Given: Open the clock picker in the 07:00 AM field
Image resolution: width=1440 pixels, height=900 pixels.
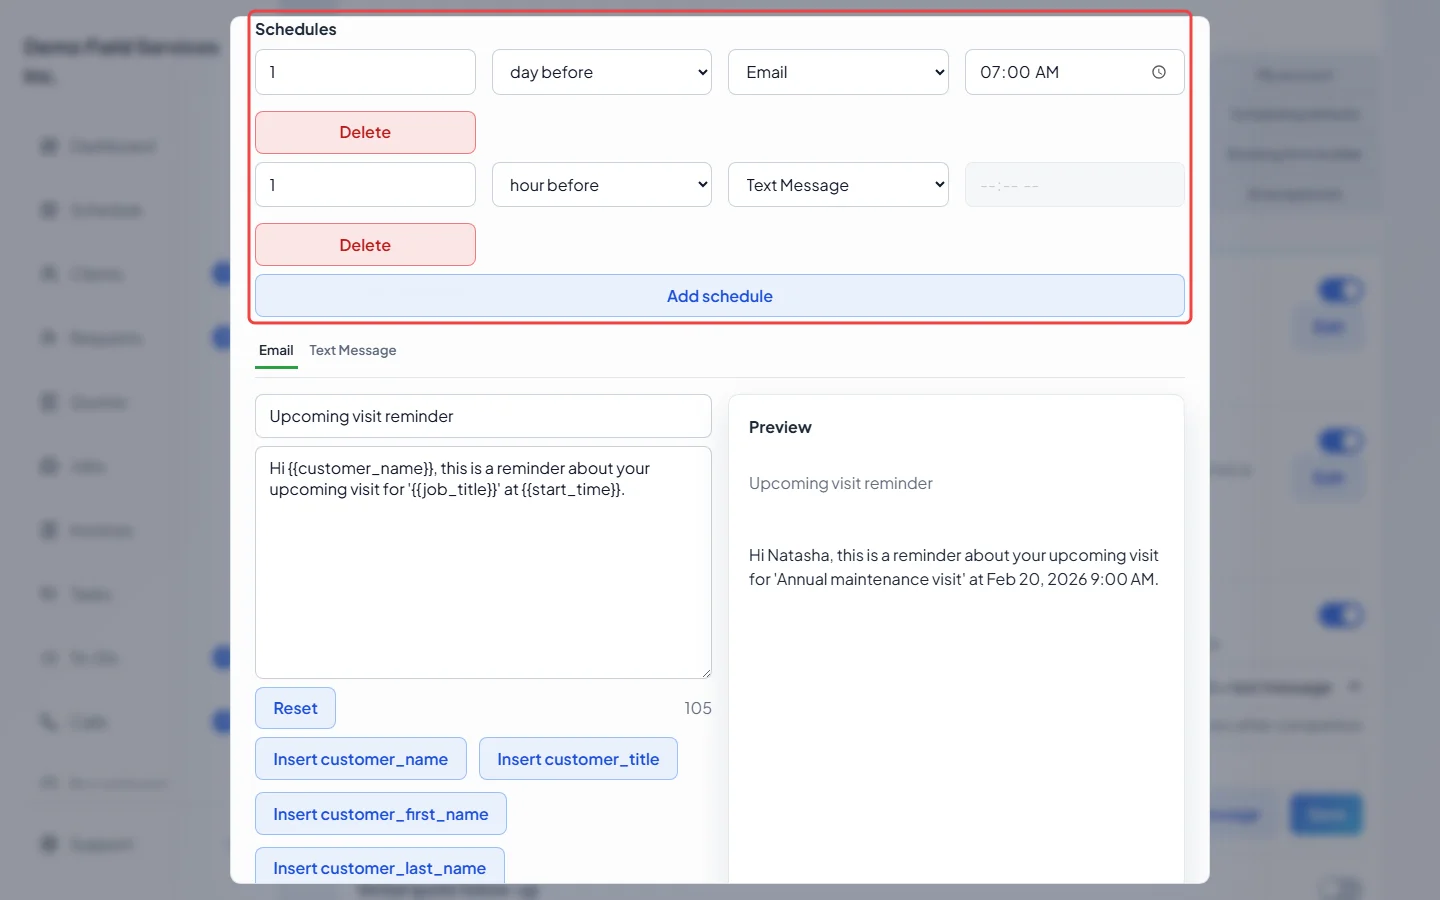Looking at the screenshot, I should click(x=1159, y=72).
